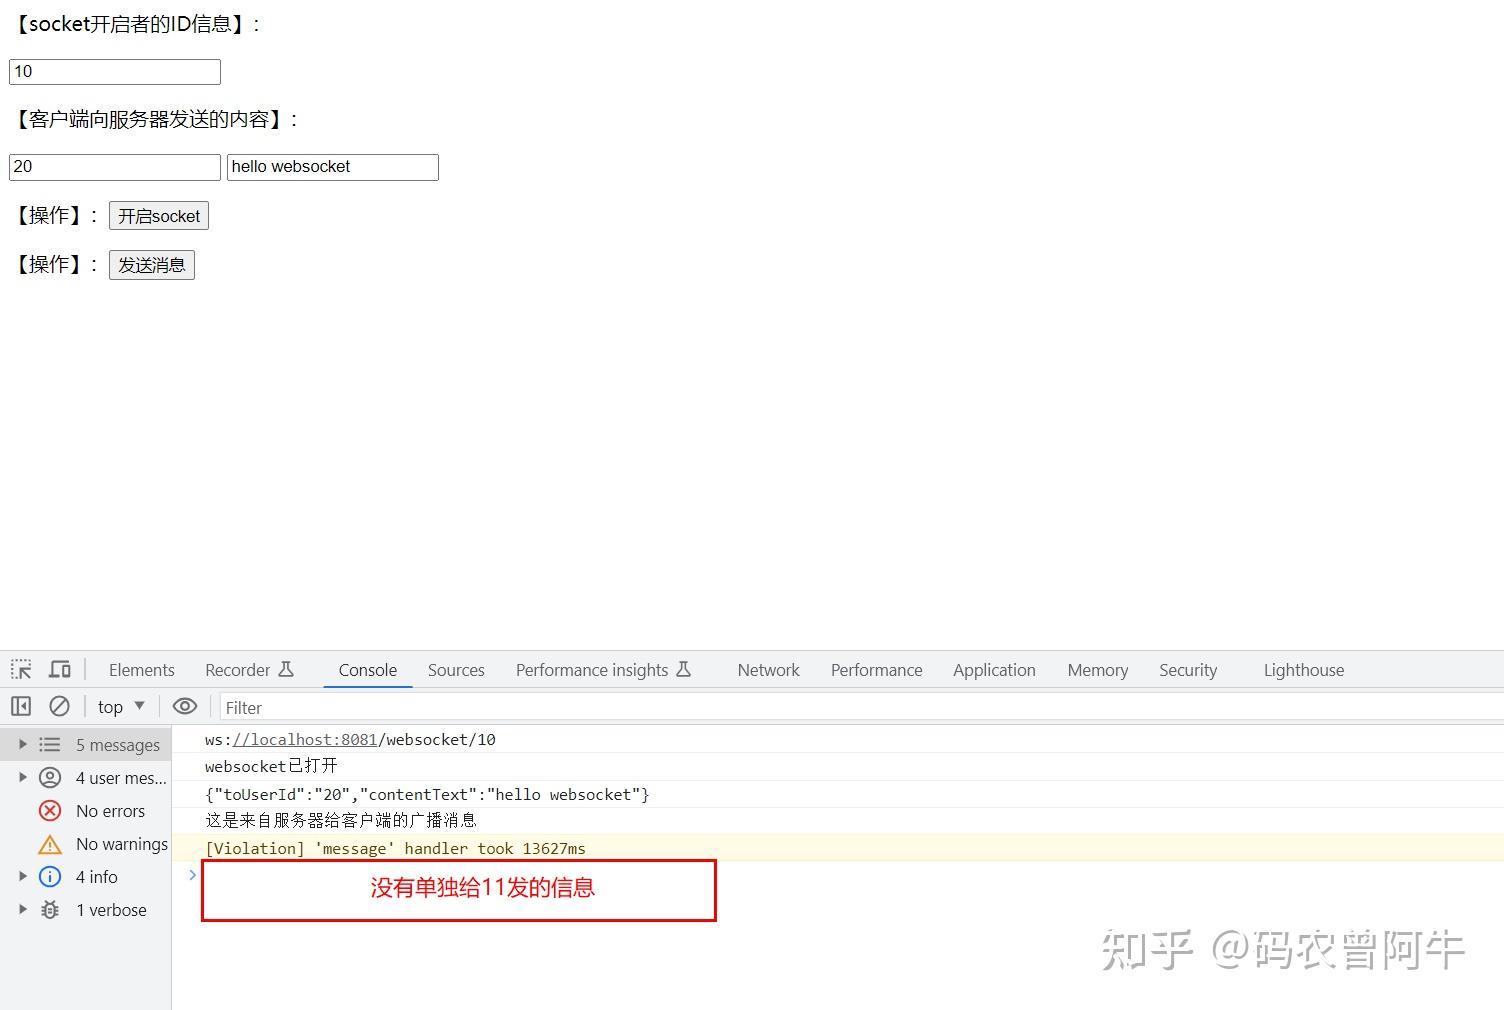
Task: Create a live expression with the eye icon
Action: pyautogui.click(x=184, y=706)
